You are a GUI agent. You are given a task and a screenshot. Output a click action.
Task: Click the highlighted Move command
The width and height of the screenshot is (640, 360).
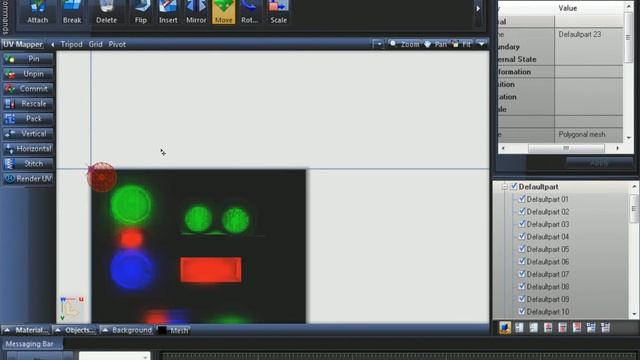click(223, 12)
